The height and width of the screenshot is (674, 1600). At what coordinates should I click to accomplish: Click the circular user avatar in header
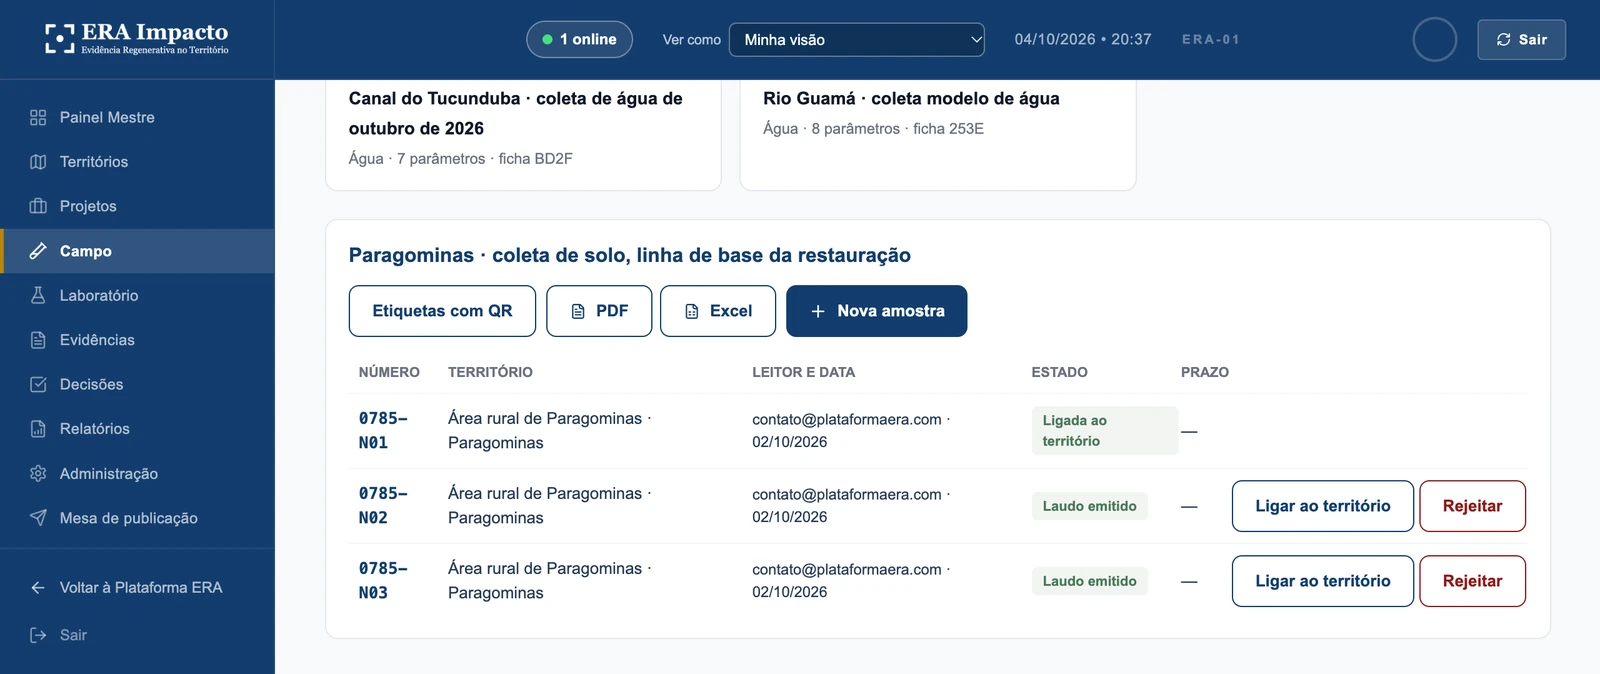tap(1434, 40)
